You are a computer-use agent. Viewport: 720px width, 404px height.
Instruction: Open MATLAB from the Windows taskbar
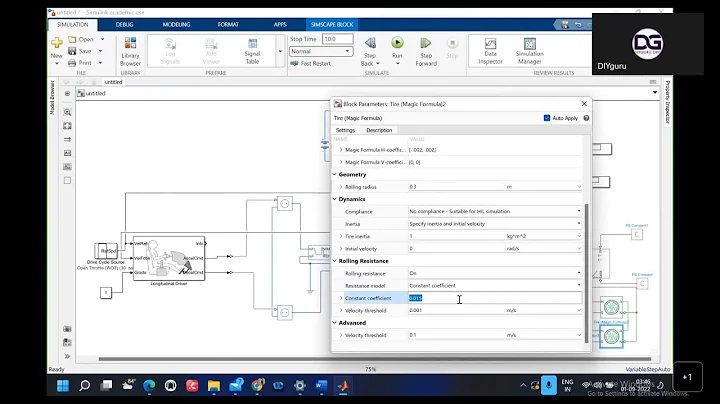[x=343, y=386]
